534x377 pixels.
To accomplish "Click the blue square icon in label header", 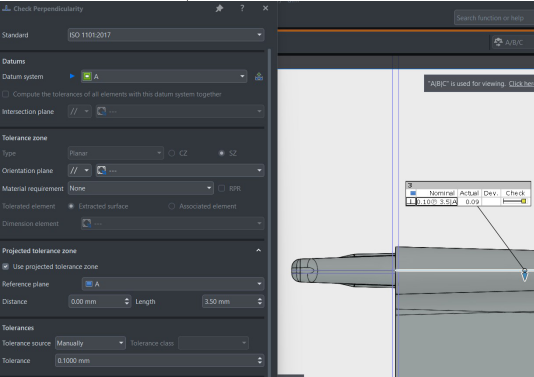I will pyautogui.click(x=413, y=193).
